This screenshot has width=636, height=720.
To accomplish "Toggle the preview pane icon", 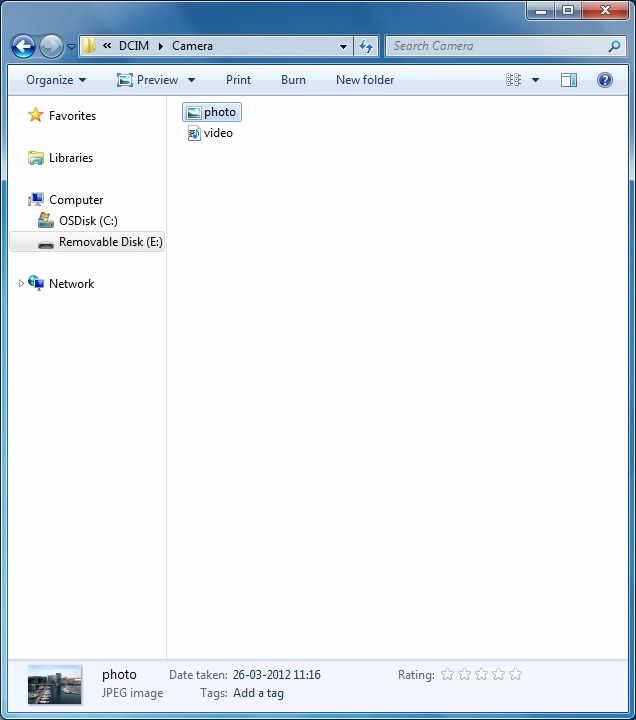I will click(x=569, y=80).
